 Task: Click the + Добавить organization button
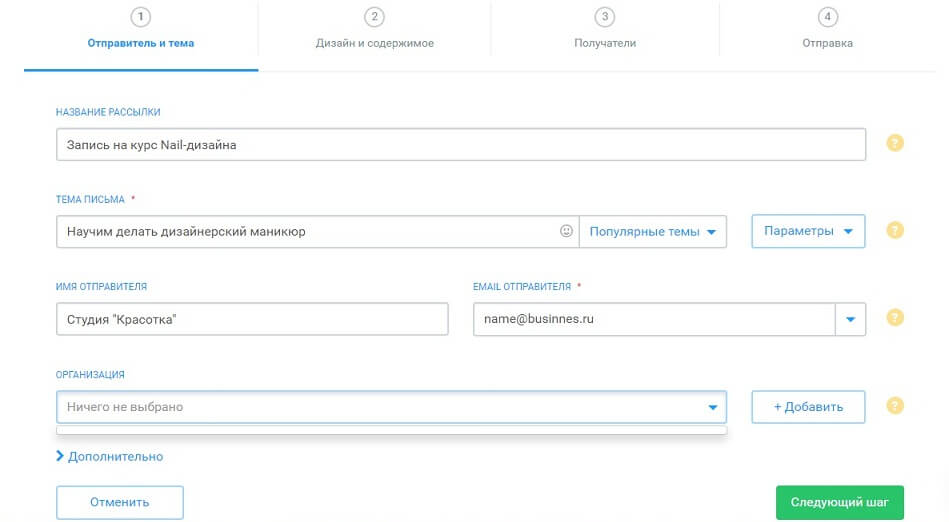click(x=808, y=407)
